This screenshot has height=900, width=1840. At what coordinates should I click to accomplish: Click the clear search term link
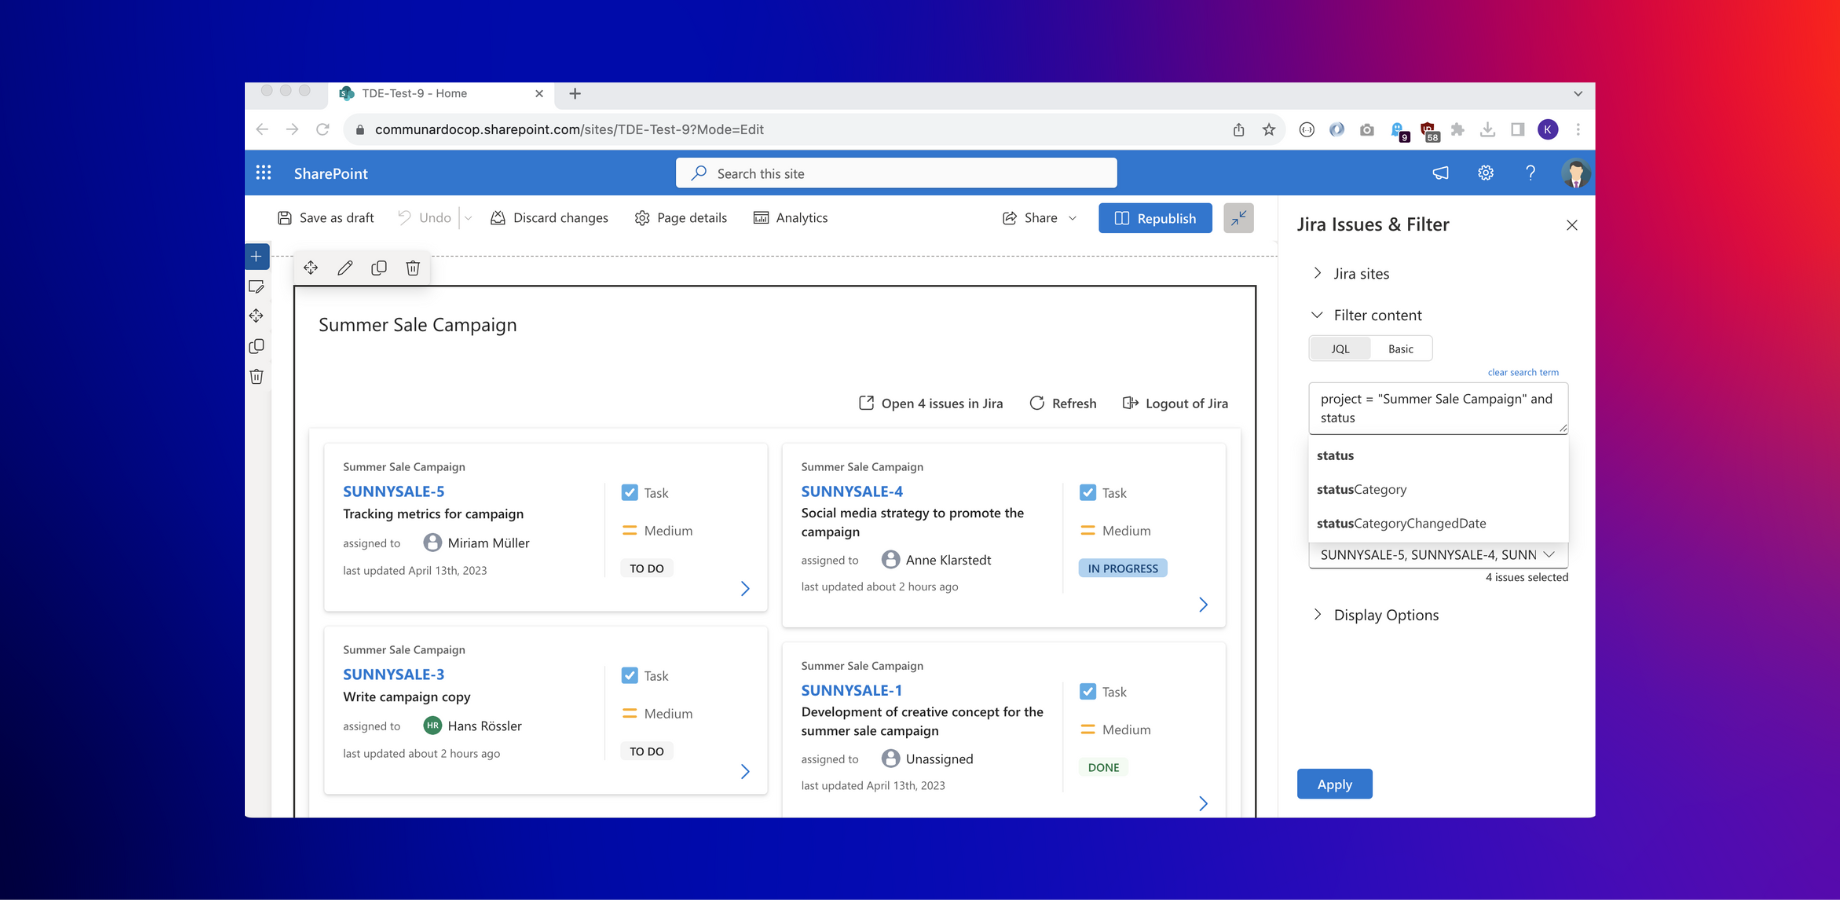tap(1523, 372)
